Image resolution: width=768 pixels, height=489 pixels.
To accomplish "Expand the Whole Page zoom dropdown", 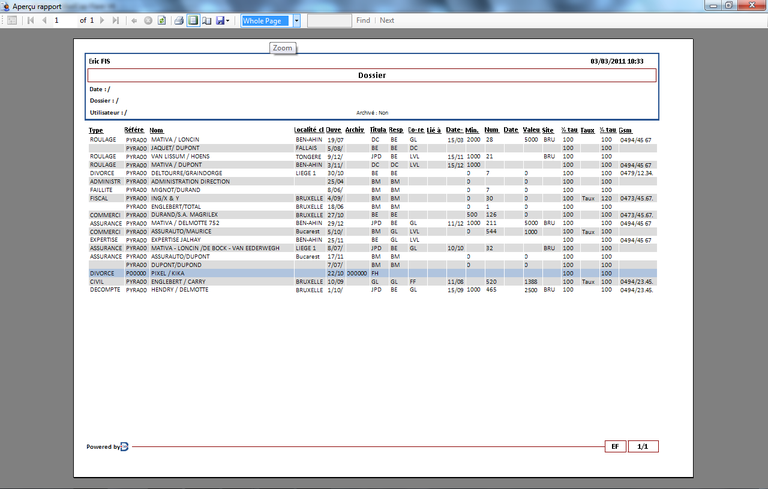I will click(x=296, y=20).
